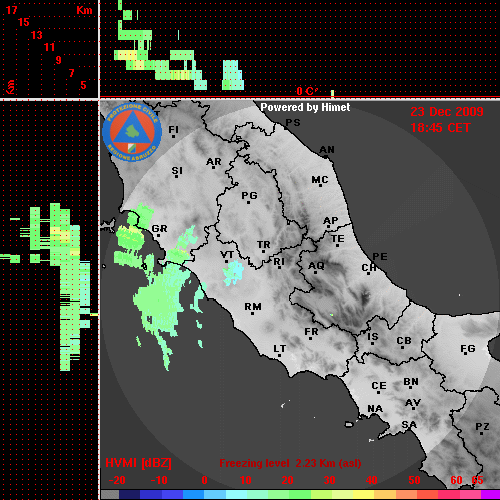The width and height of the screenshot is (500, 500).
Task: Click the AV city marker
Action: tap(413, 405)
